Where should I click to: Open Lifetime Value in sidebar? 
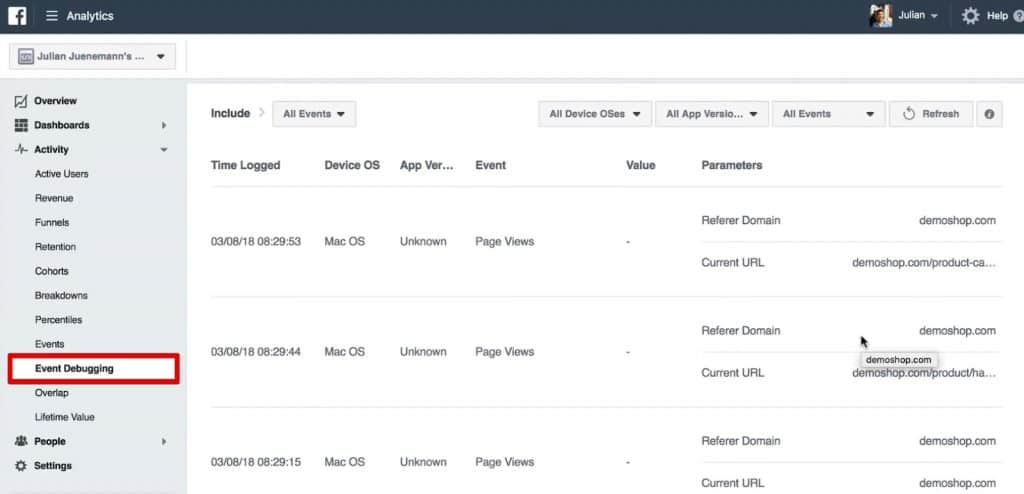tap(65, 417)
